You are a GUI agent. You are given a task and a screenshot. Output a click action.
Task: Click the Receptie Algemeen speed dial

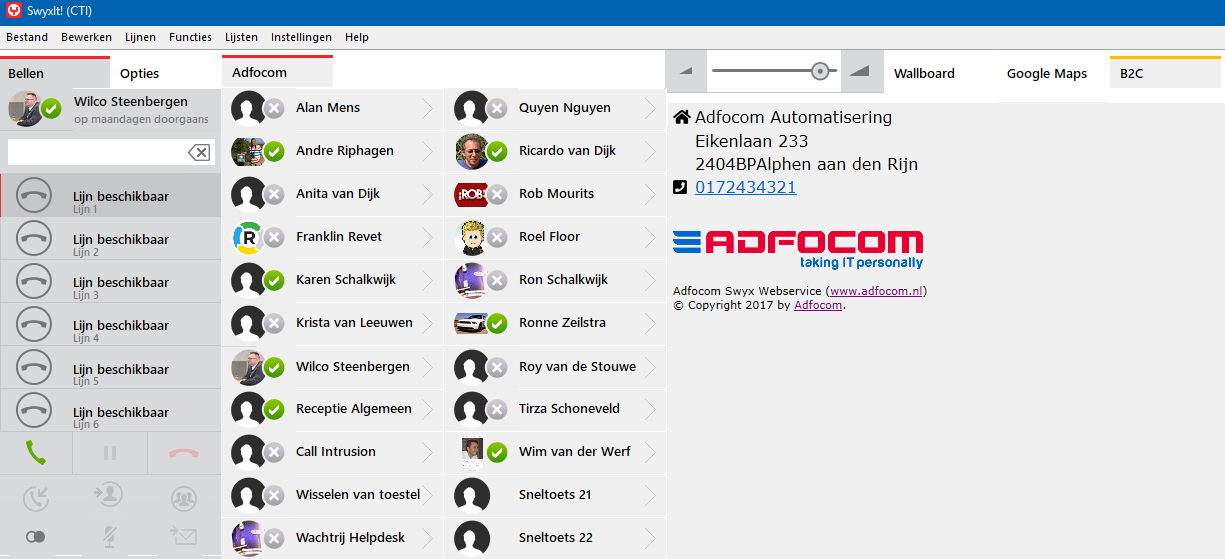[x=332, y=409]
